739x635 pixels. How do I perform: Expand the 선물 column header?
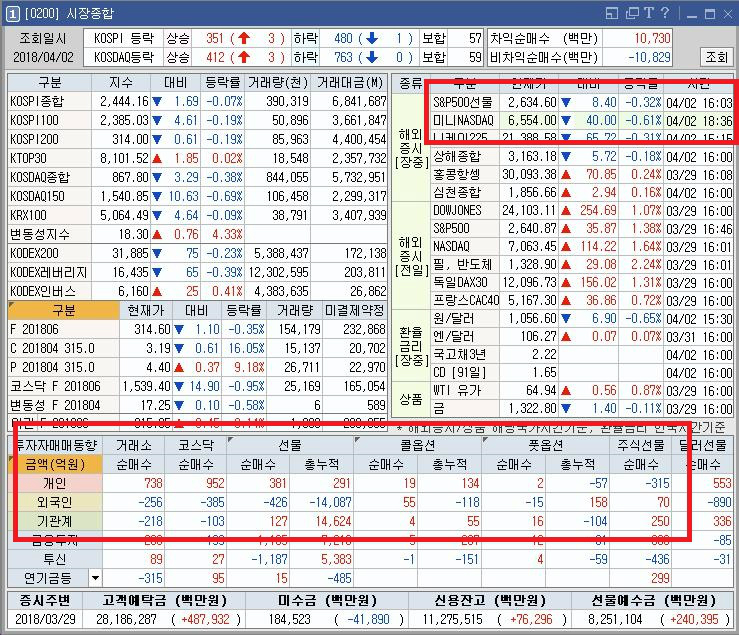[x=290, y=444]
